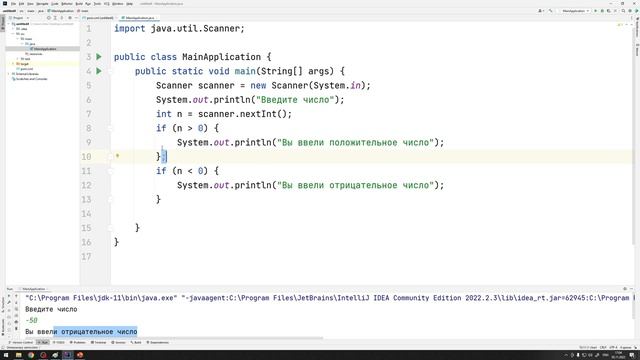Image resolution: width=640 pixels, height=360 pixels.
Task: Select pom.xml in project tree
Action: tap(24, 69)
